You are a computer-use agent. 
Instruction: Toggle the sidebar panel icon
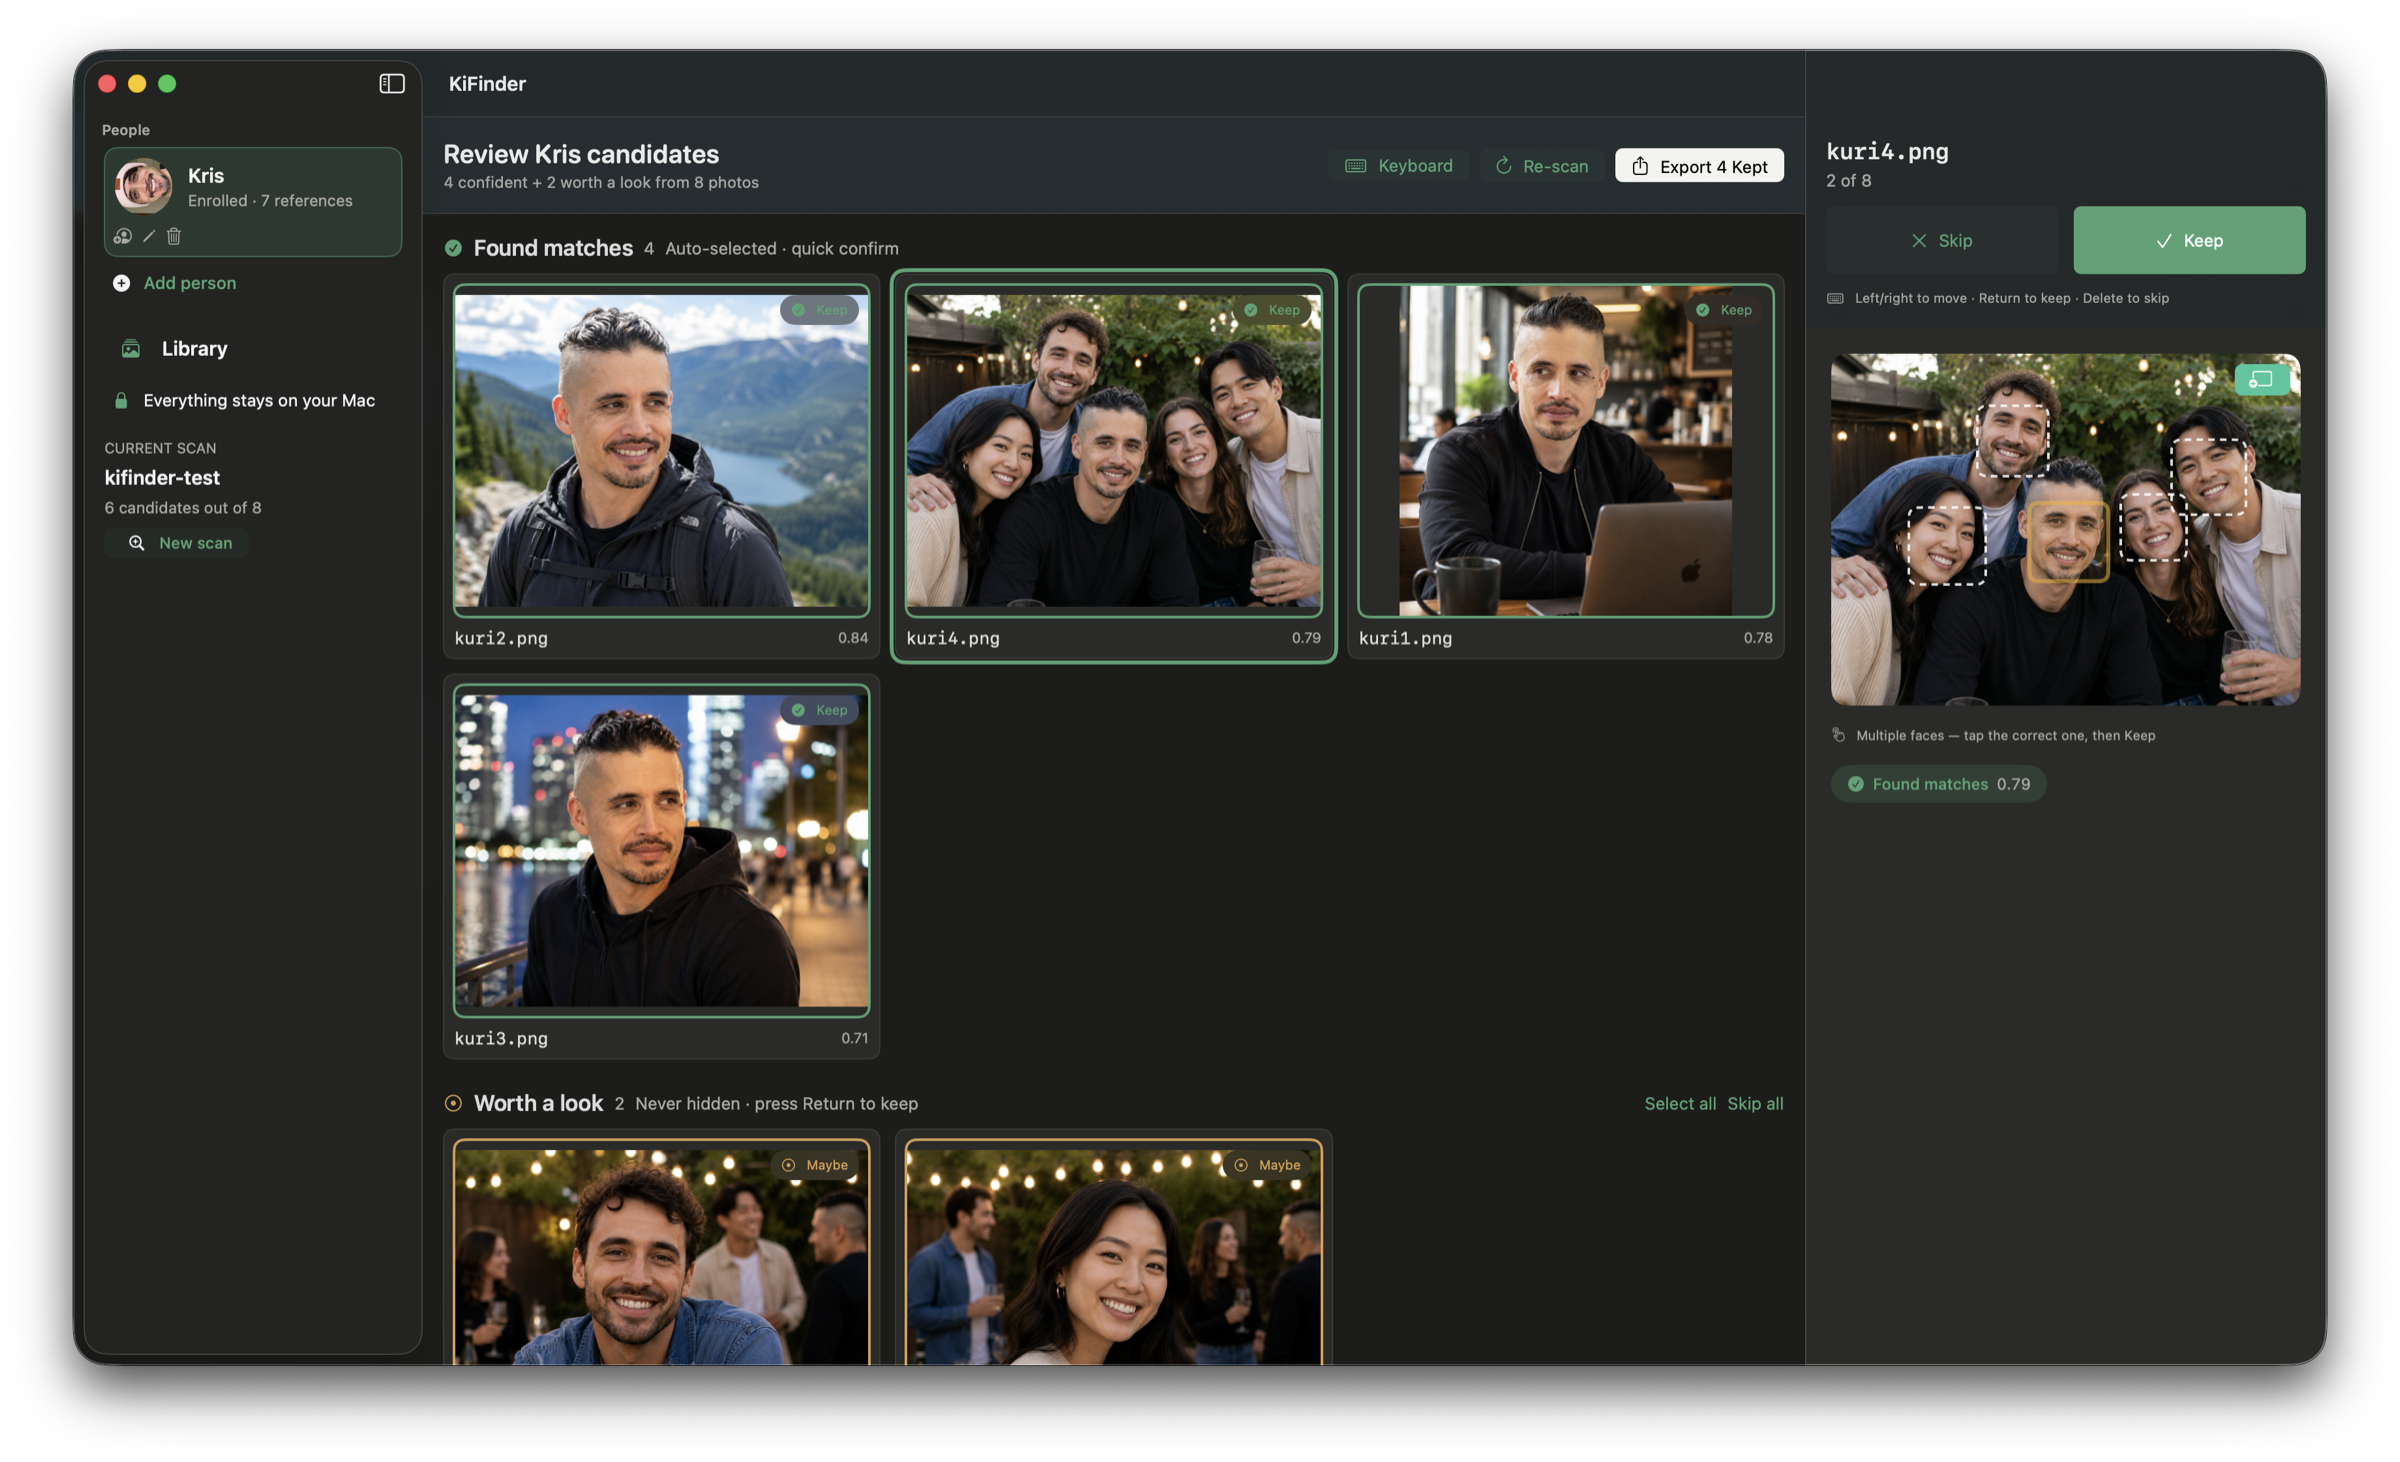pos(391,84)
